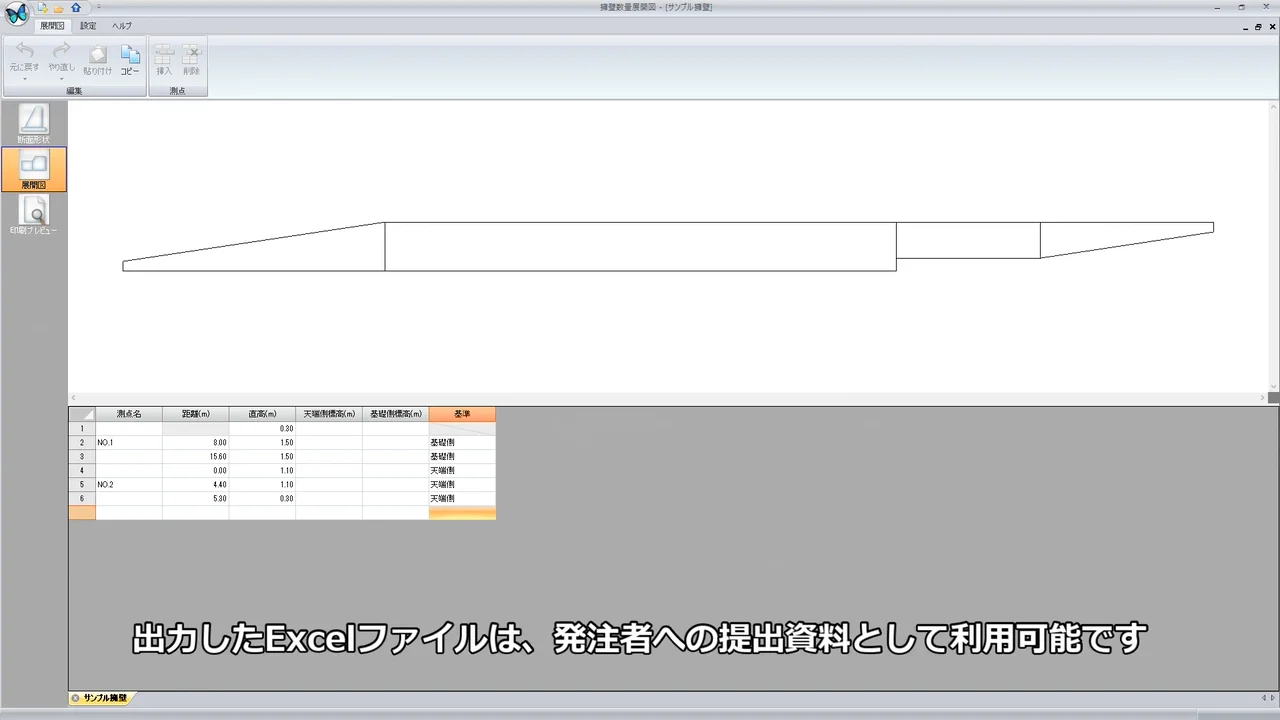Click the 距離(m) column header
The width and height of the screenshot is (1280, 720).
[196, 414]
